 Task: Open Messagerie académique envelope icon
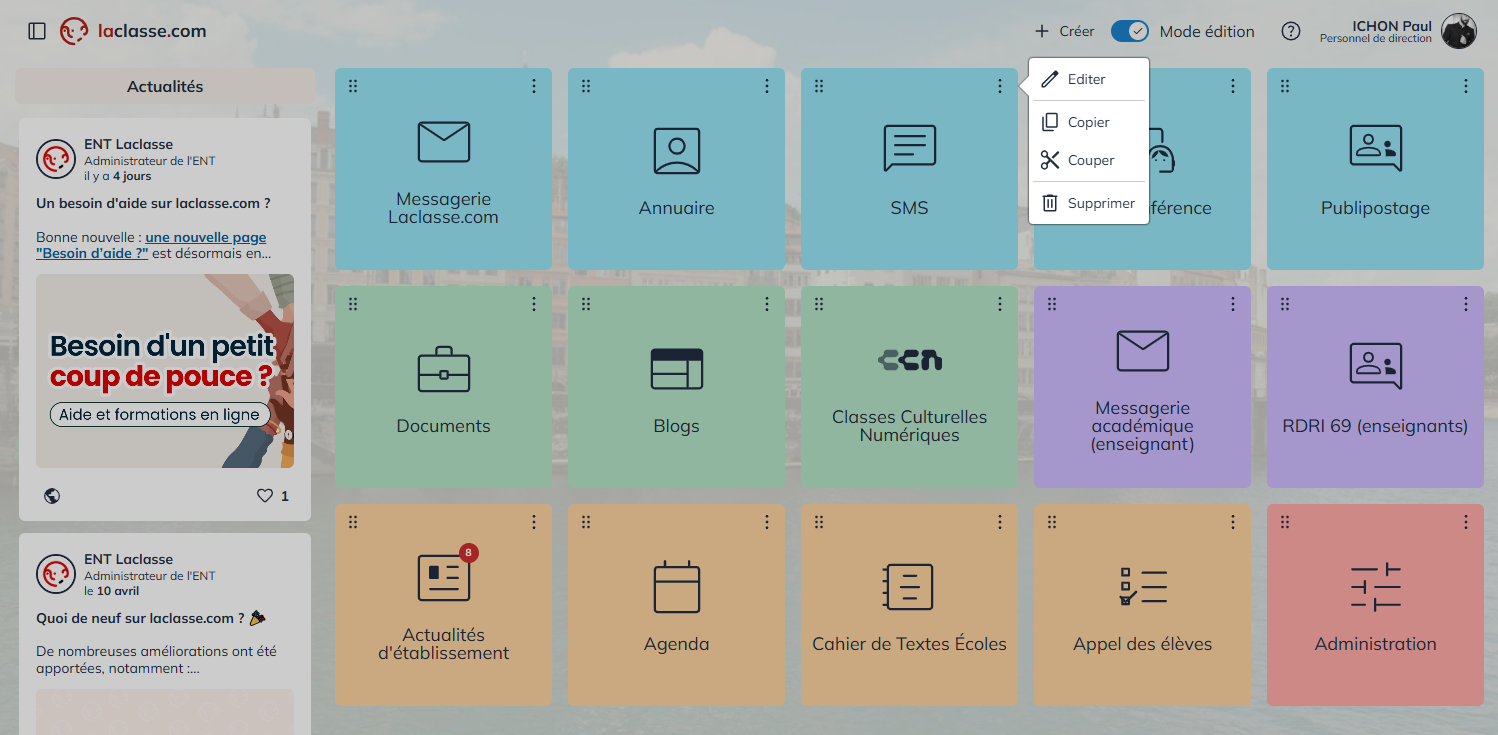pos(1142,351)
